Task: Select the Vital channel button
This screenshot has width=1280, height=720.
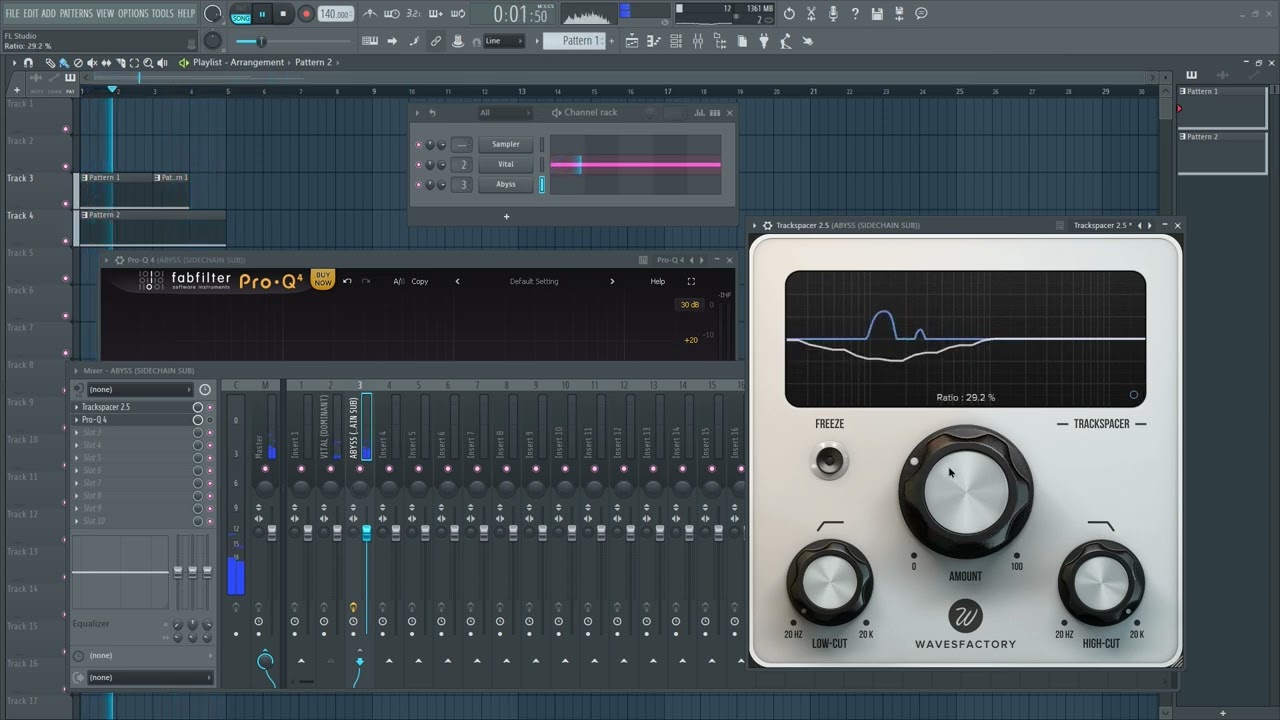Action: pos(506,164)
